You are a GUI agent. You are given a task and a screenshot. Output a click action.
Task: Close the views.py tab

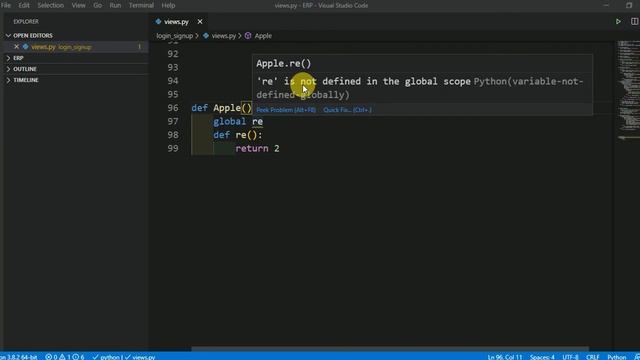200,22
